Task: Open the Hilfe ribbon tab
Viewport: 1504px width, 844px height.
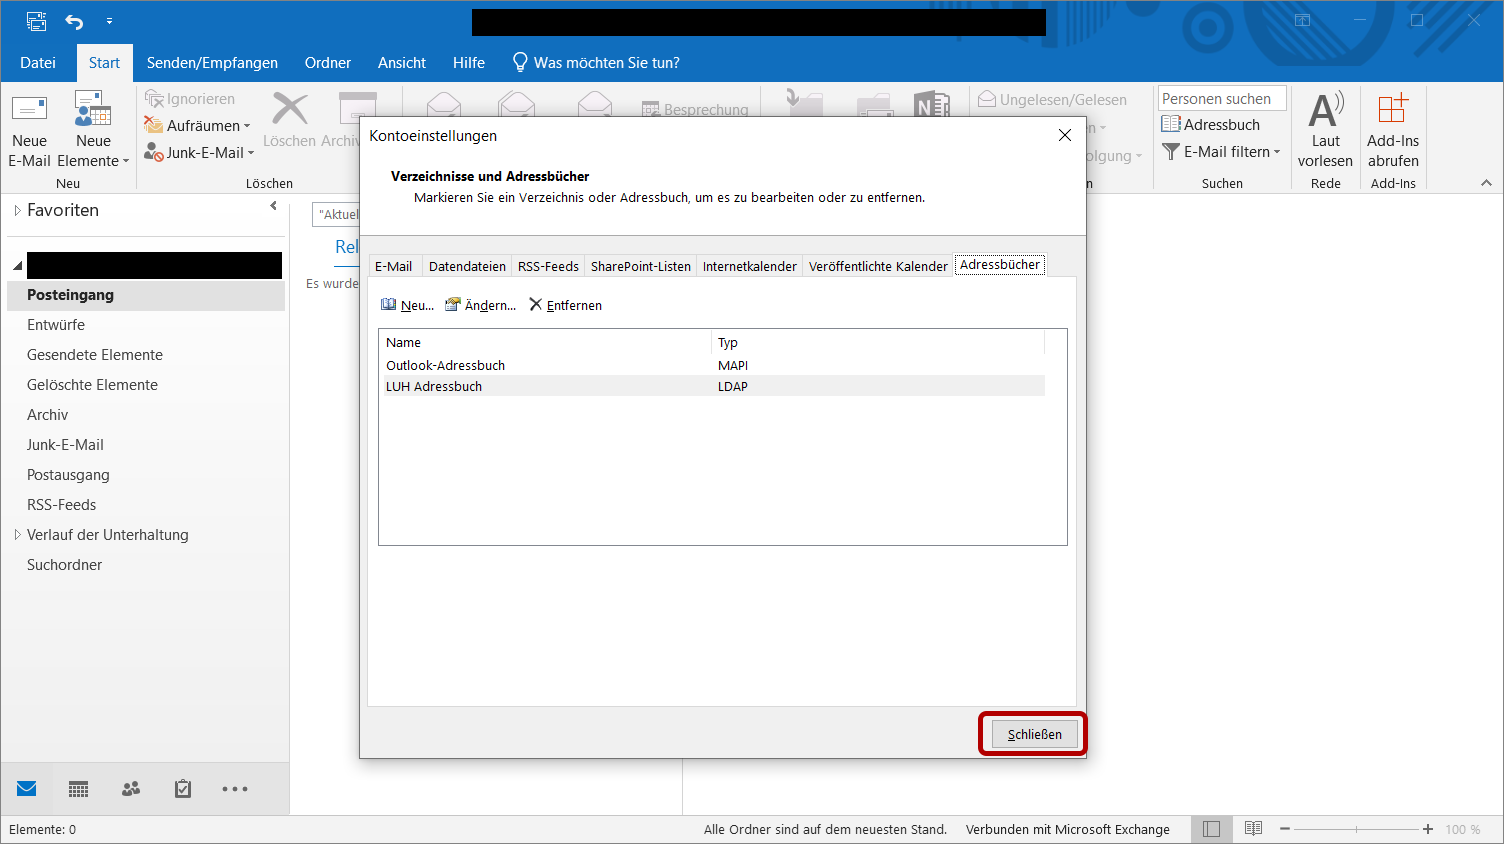Action: point(469,63)
